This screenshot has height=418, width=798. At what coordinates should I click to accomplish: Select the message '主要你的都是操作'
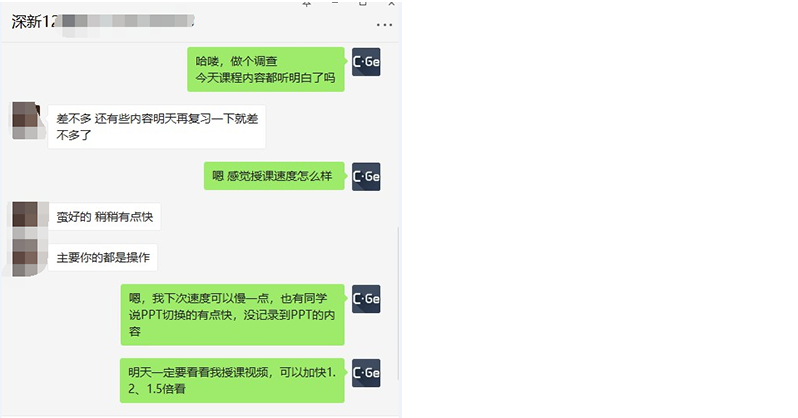[x=103, y=257]
